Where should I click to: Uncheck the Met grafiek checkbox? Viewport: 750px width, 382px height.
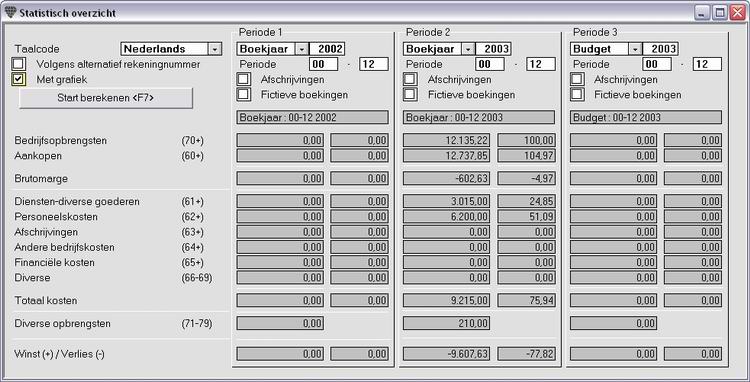(x=18, y=79)
